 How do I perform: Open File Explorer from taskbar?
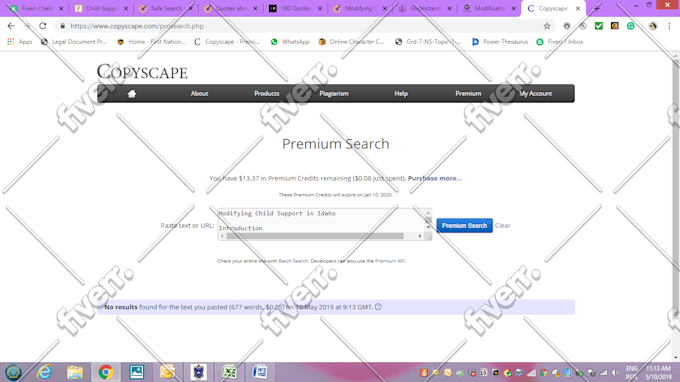75,372
